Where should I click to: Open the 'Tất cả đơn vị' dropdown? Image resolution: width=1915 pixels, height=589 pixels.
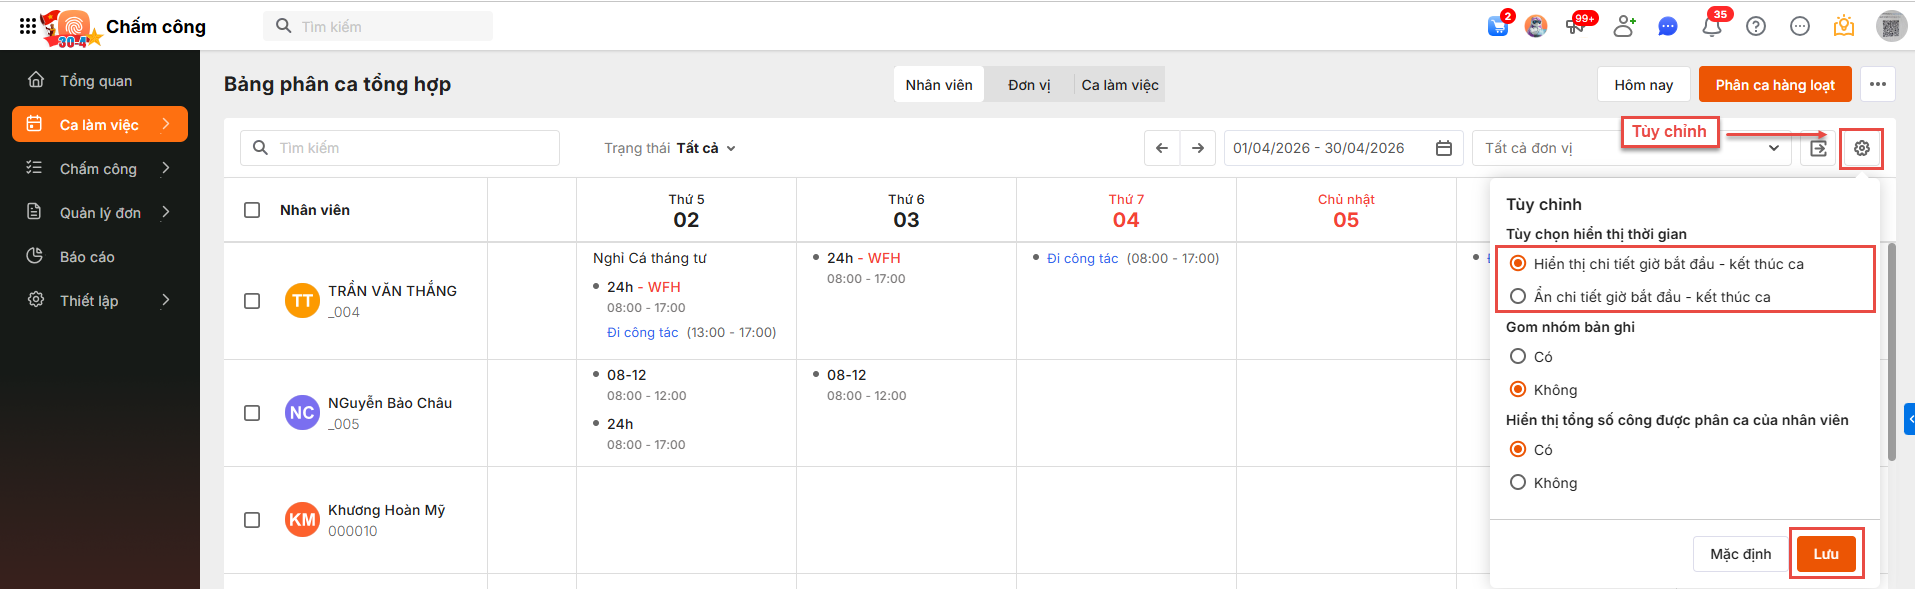1632,148
